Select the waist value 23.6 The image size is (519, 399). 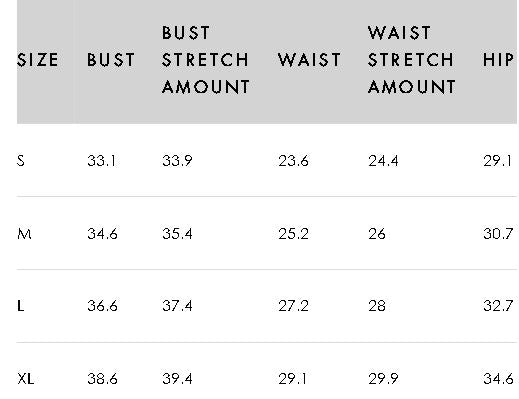coord(293,161)
